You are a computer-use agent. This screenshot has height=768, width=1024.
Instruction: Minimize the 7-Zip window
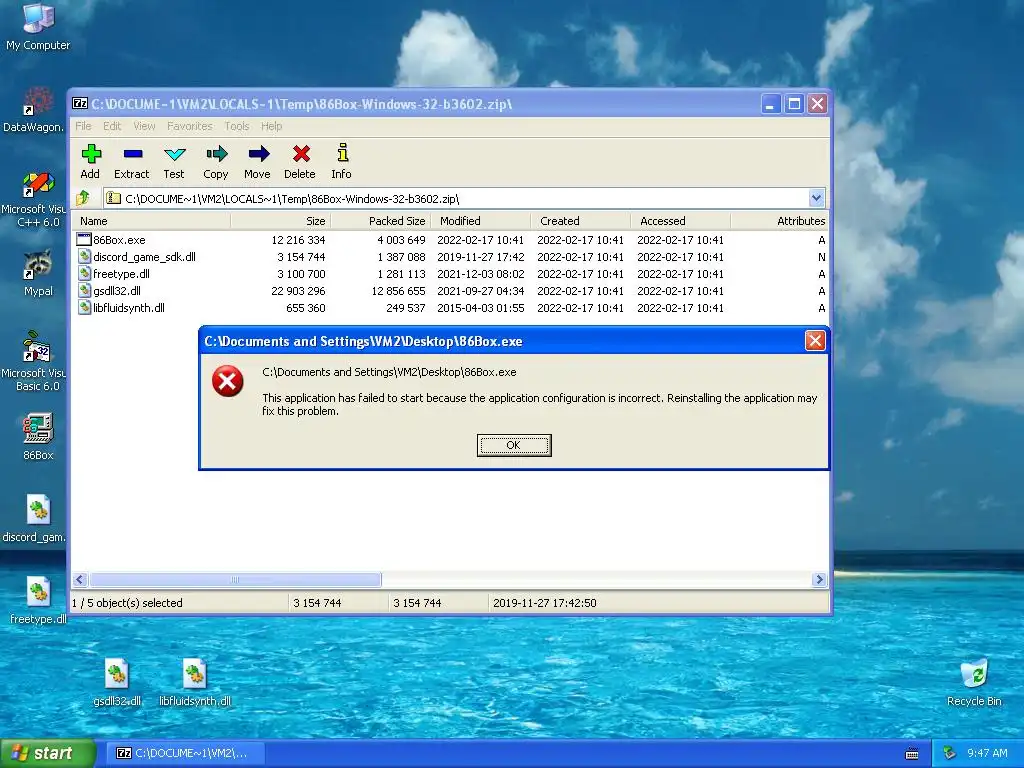coord(771,104)
